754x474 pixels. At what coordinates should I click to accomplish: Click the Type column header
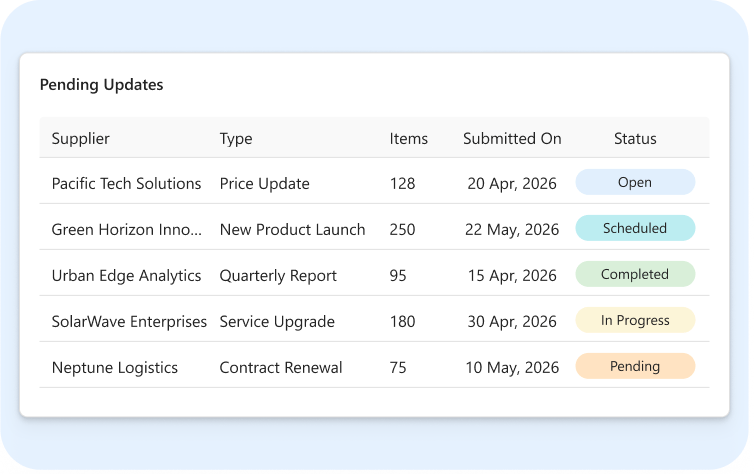236,139
